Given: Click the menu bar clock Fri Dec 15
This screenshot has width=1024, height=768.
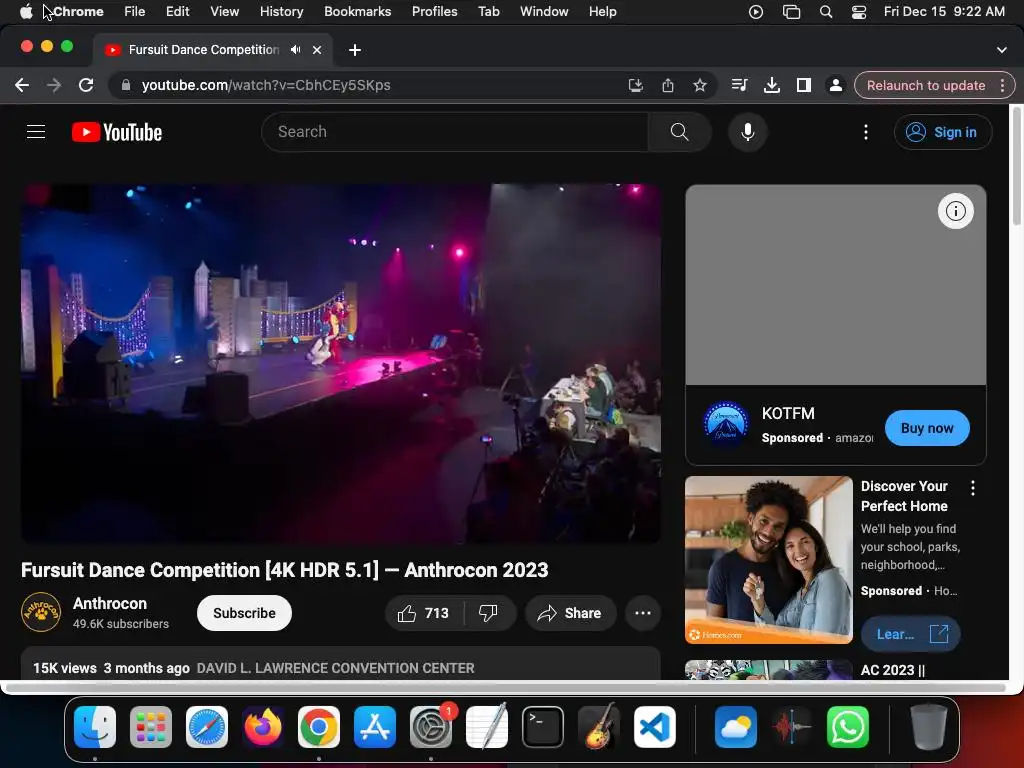Looking at the screenshot, I should point(944,12).
